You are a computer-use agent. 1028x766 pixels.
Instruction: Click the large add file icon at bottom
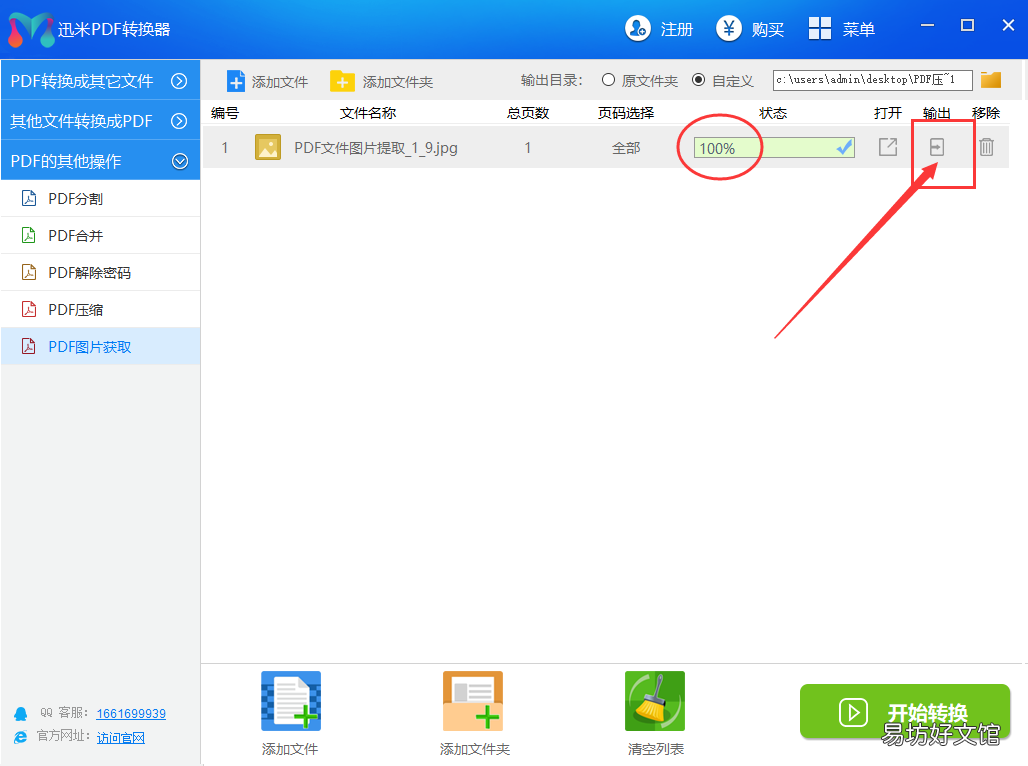(x=291, y=700)
